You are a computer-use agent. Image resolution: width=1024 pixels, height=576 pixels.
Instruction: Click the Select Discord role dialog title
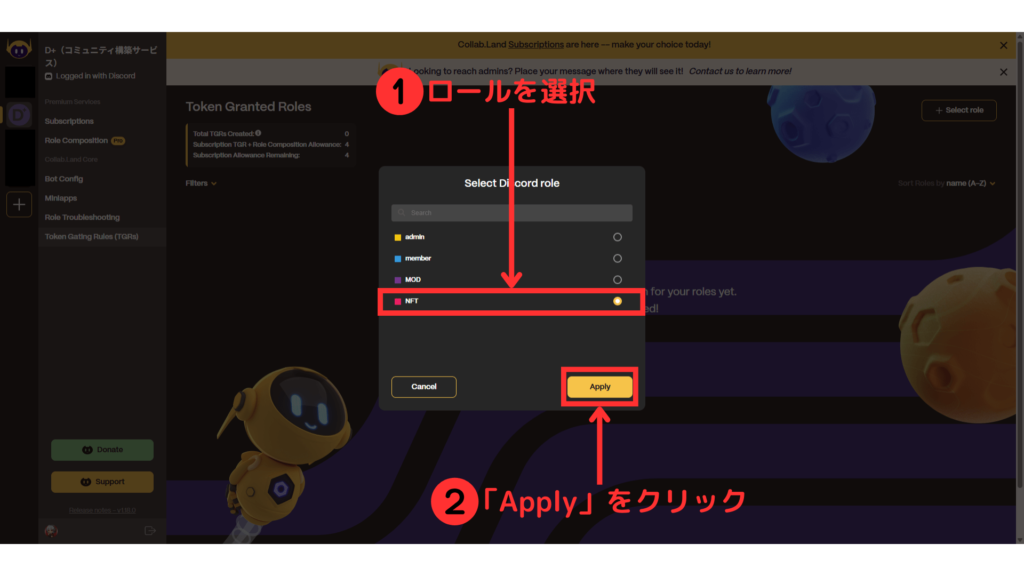click(x=512, y=184)
